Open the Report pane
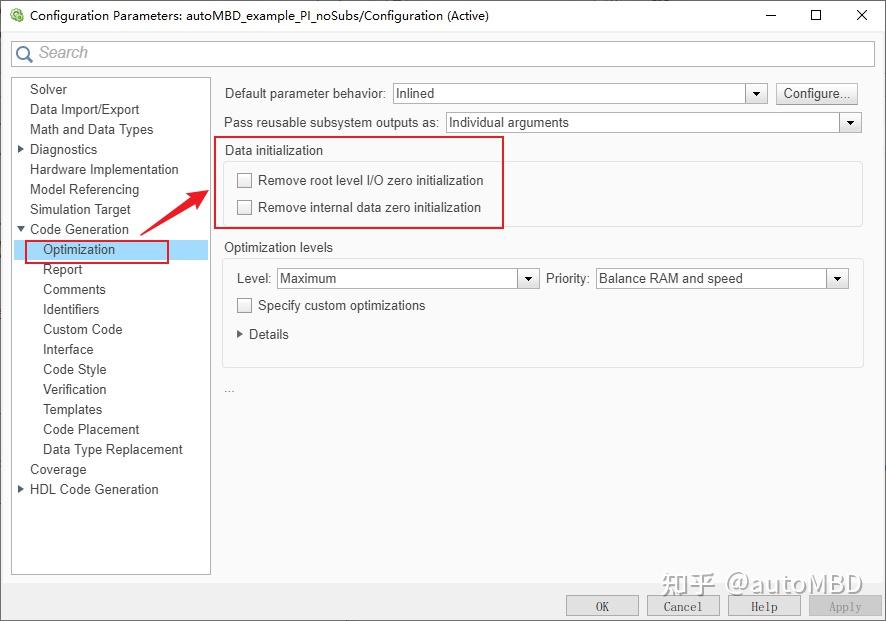This screenshot has width=886, height=621. (x=63, y=270)
